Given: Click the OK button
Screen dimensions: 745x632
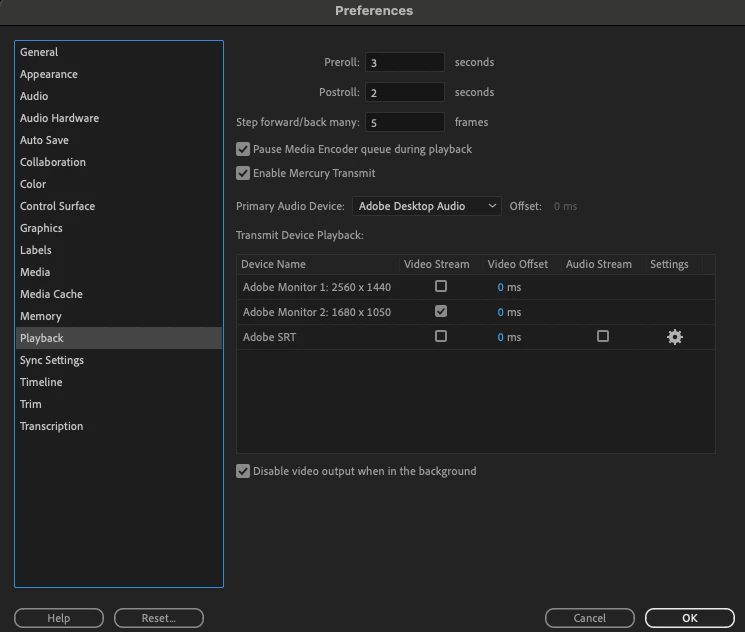Looking at the screenshot, I should [x=689, y=618].
